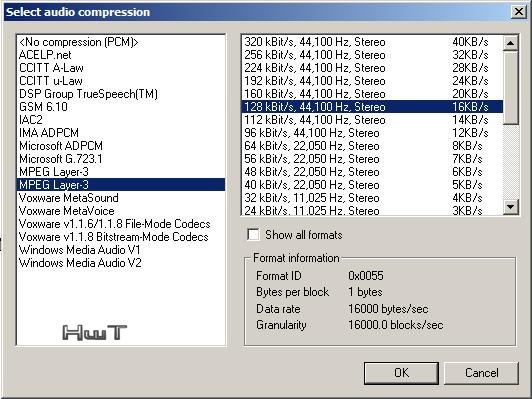Choose 160 kBit/s, 44,100 Hz, Stereo format
The height and width of the screenshot is (399, 532).
(372, 94)
